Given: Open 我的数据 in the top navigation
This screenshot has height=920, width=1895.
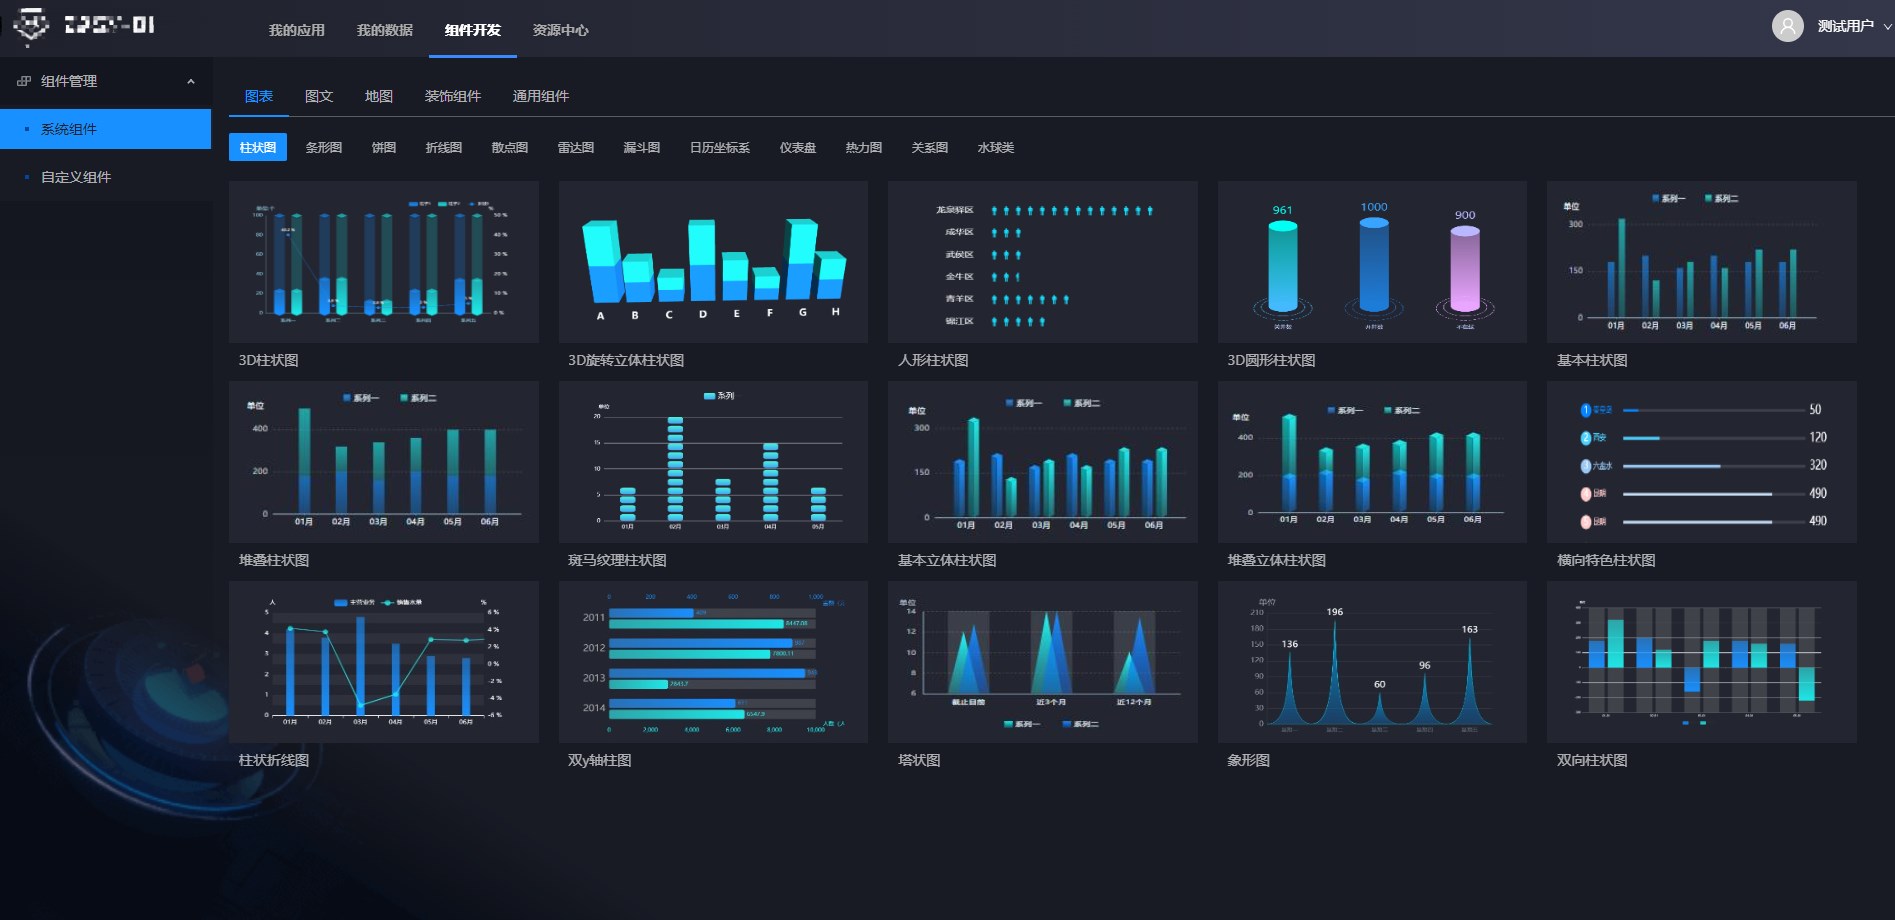Looking at the screenshot, I should [385, 30].
